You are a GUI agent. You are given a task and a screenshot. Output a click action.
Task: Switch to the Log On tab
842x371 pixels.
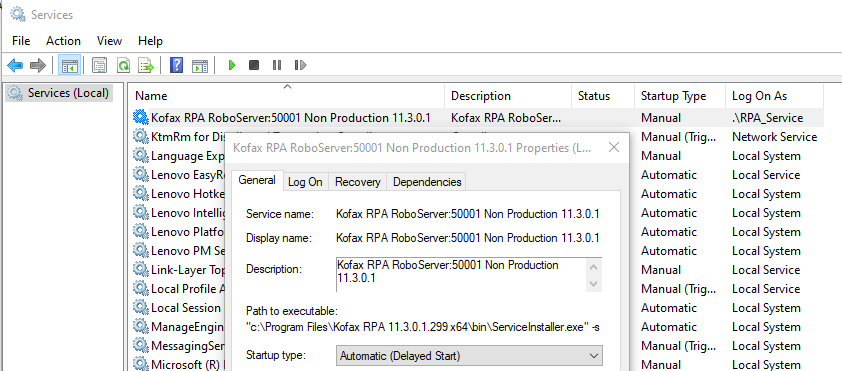pos(305,182)
